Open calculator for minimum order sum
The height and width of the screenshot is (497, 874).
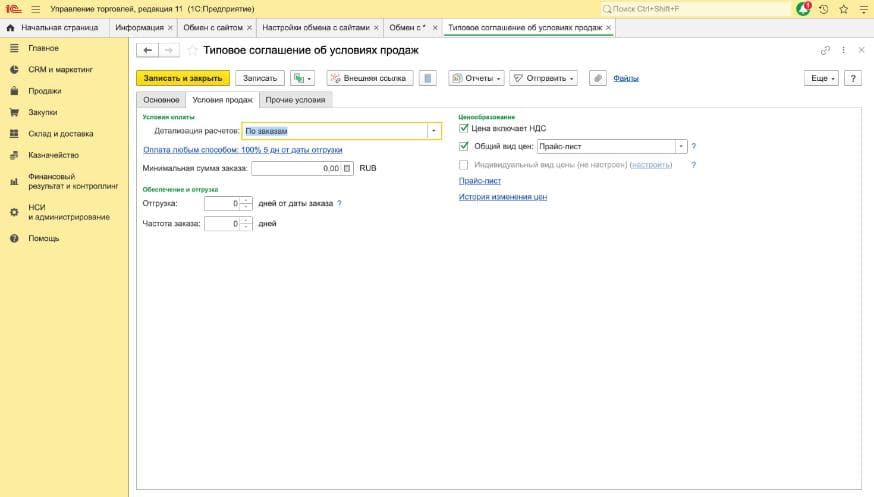pos(347,168)
